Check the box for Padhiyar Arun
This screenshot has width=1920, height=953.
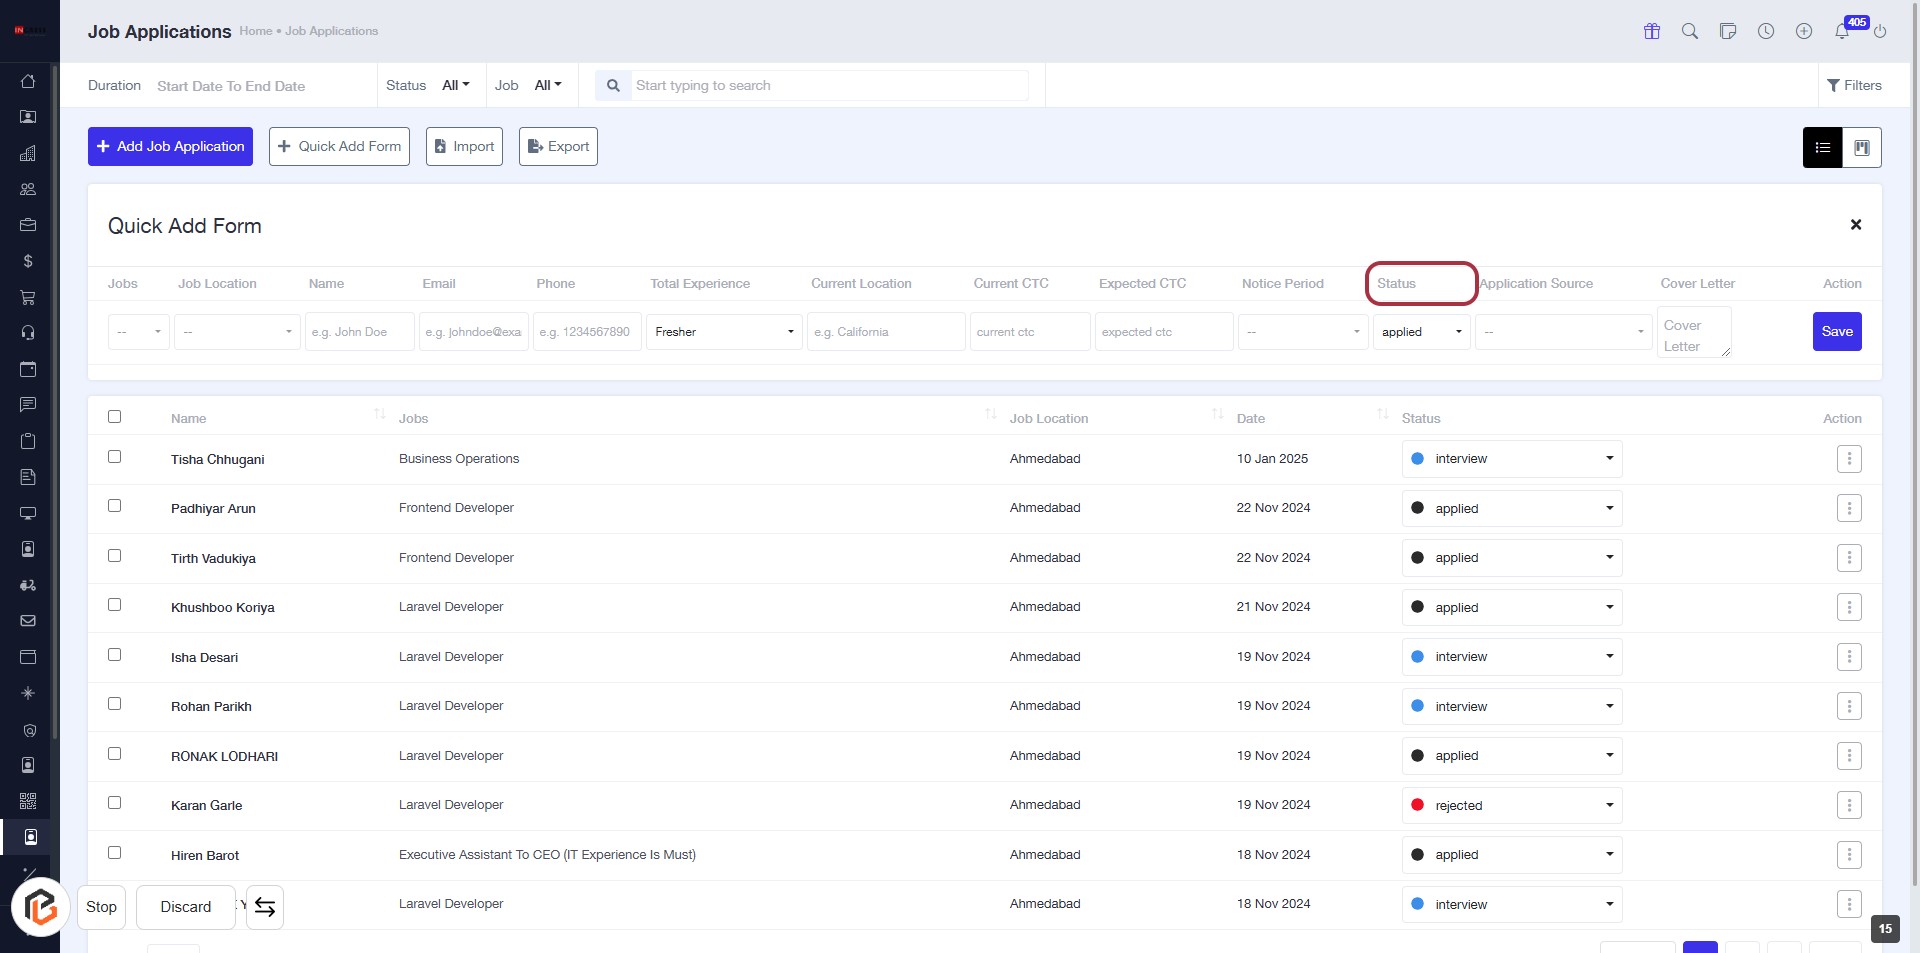[x=115, y=506]
